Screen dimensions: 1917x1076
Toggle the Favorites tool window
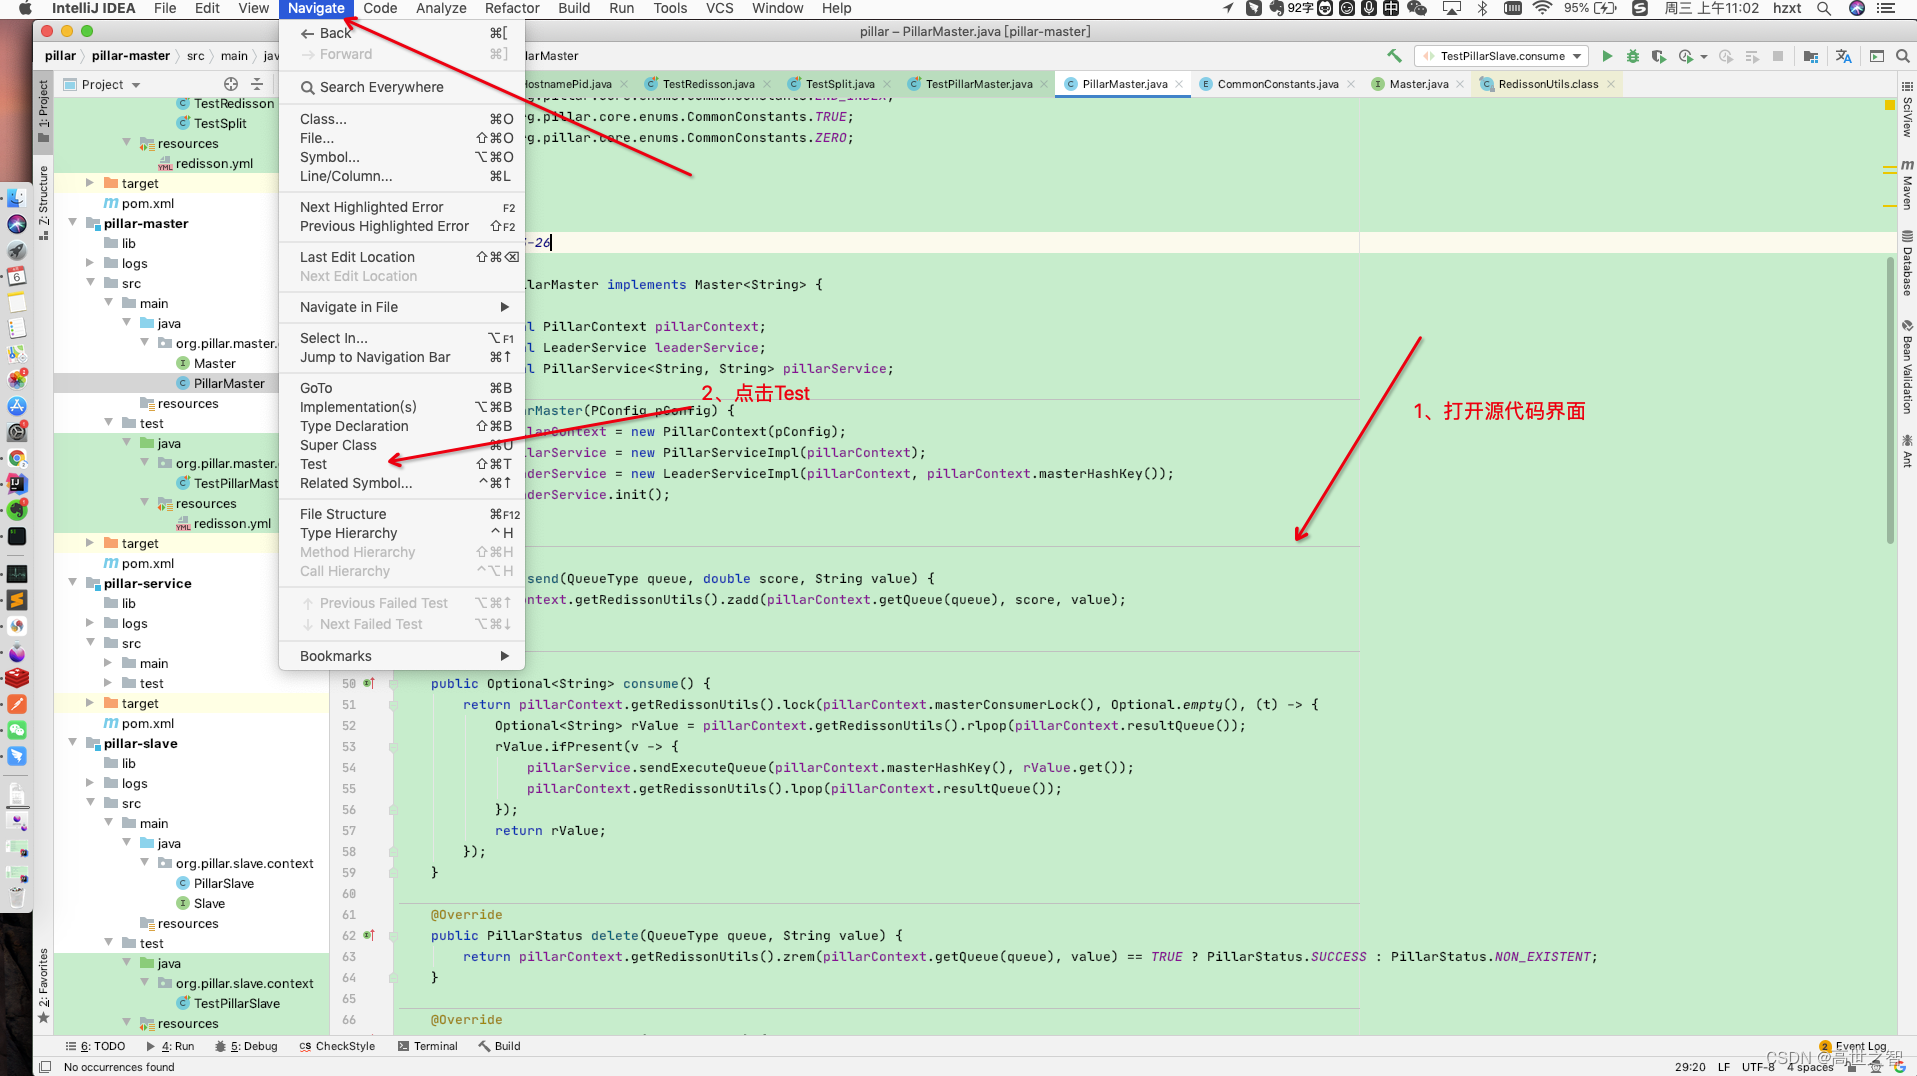point(43,986)
